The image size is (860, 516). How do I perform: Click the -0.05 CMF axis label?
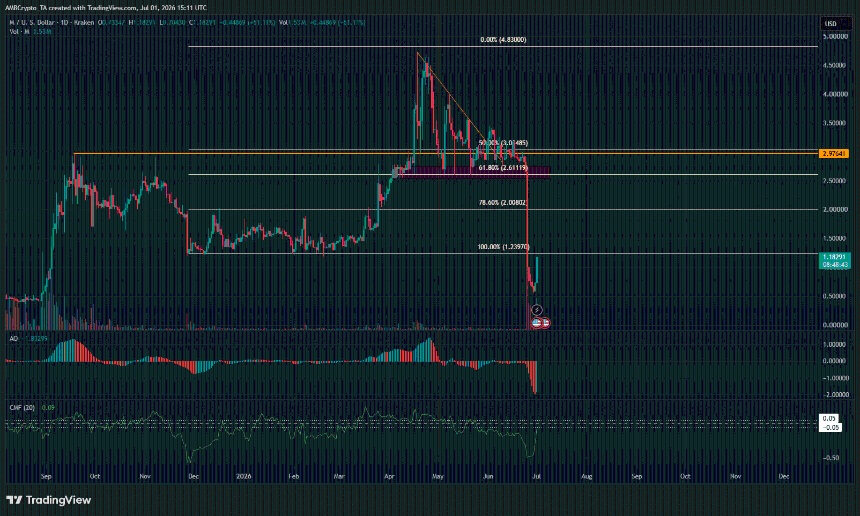(831, 427)
